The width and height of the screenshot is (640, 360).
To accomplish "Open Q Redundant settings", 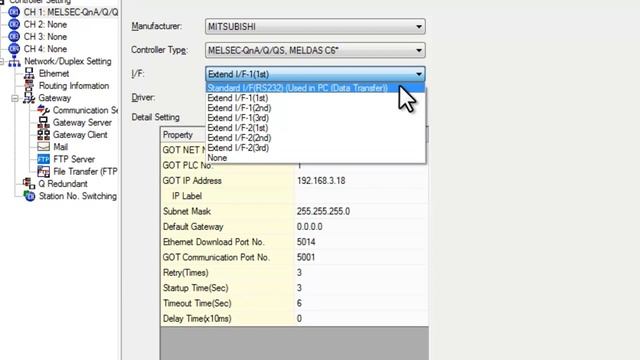I will click(x=63, y=184).
